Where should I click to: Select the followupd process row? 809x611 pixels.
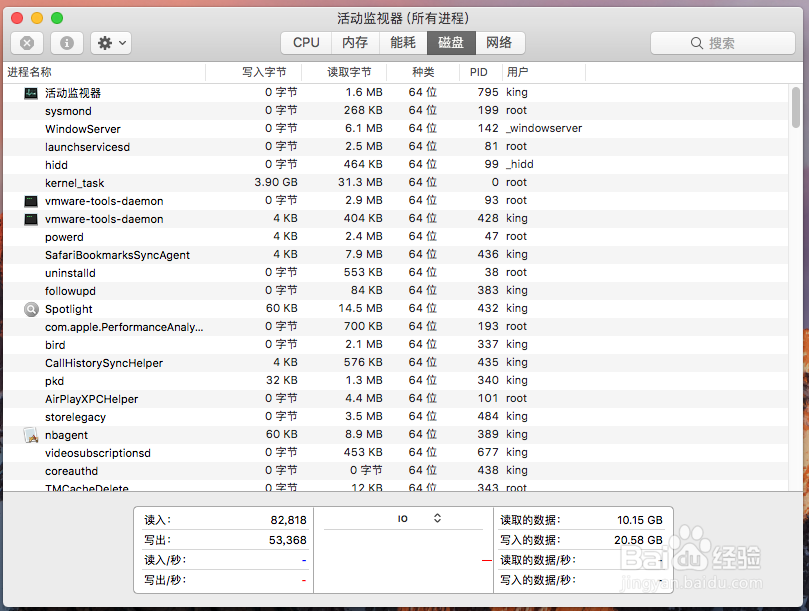click(x=396, y=291)
